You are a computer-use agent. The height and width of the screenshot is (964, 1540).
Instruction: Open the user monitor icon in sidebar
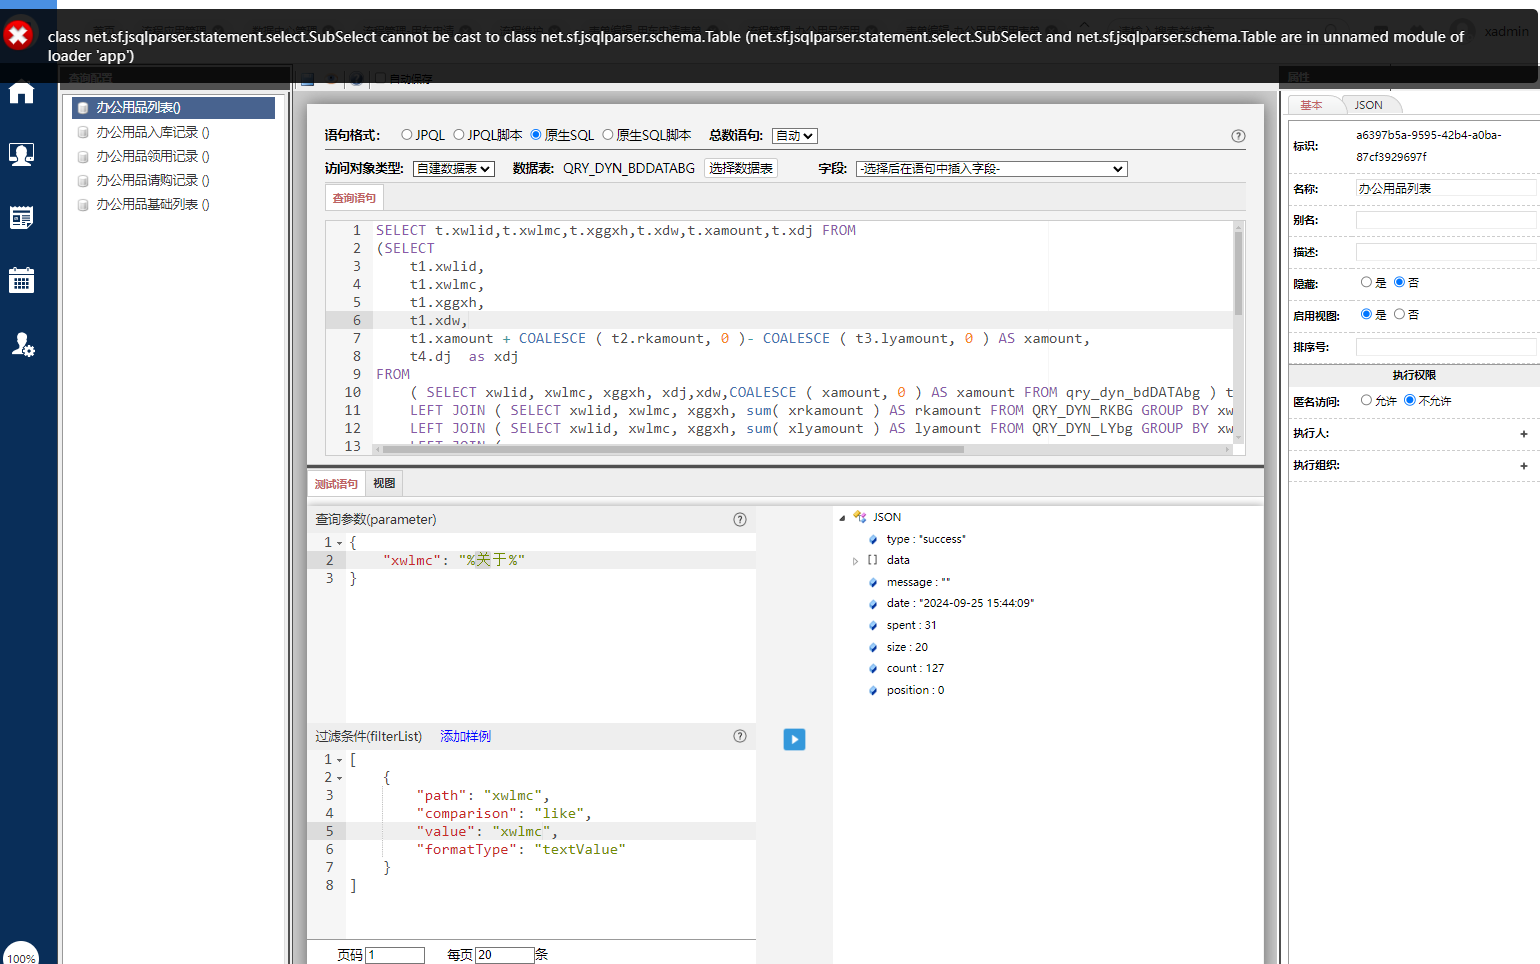point(21,154)
